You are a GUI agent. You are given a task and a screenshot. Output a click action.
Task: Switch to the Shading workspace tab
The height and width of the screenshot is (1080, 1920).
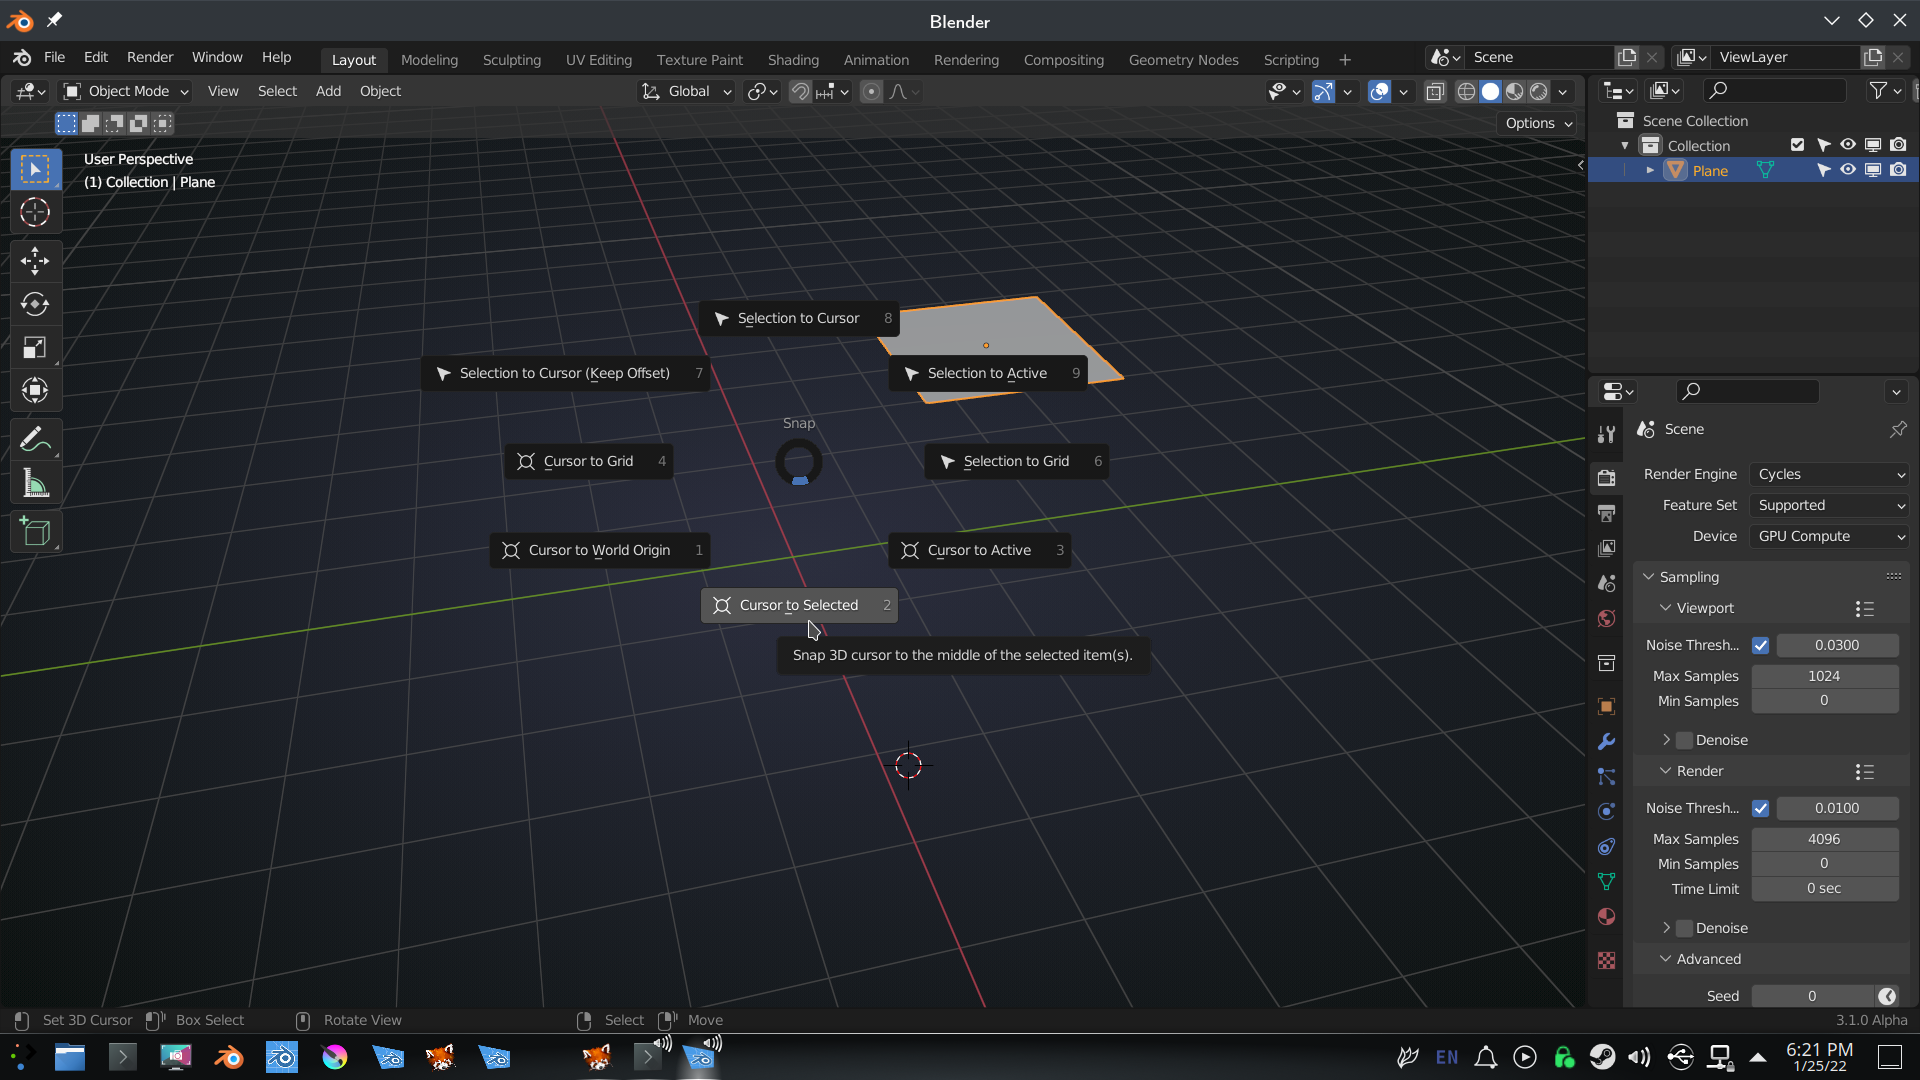792,60
